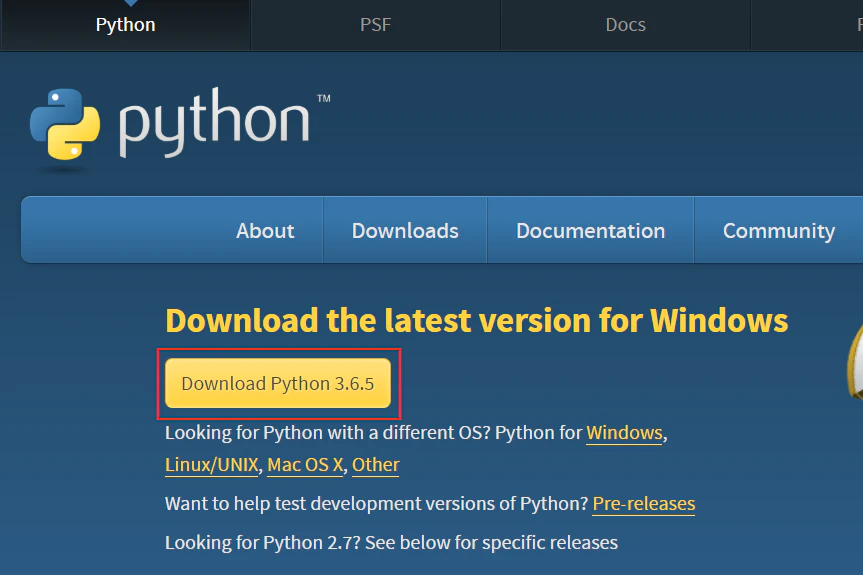
Task: Click the 'Looking for Python with a different OS?' text
Action: (x=327, y=432)
